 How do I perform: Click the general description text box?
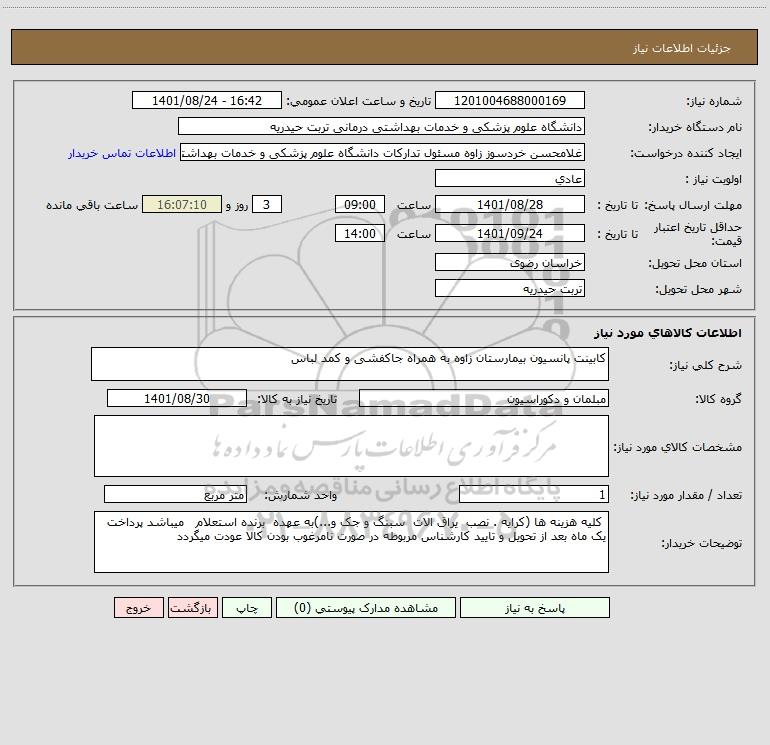350,364
